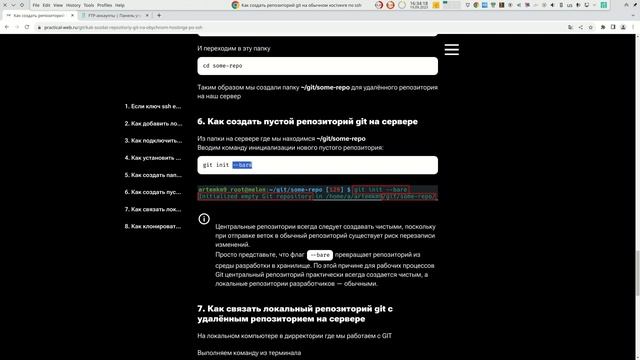Screen dimensions: 640x360
Task: Open the browser extensions puzzle icon
Action: coord(603,27)
